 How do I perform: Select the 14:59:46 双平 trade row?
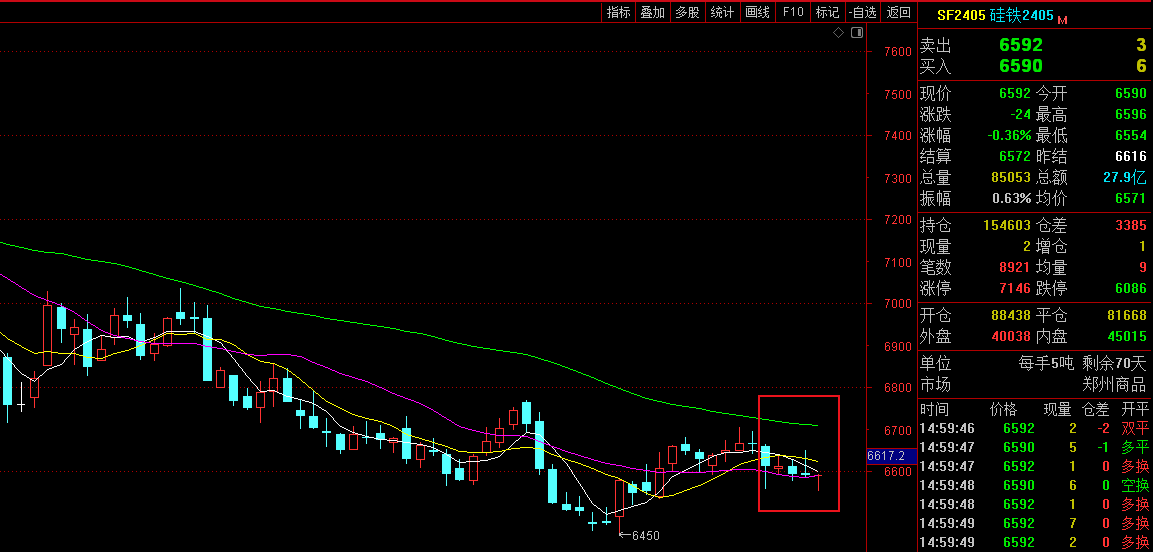1034,429
